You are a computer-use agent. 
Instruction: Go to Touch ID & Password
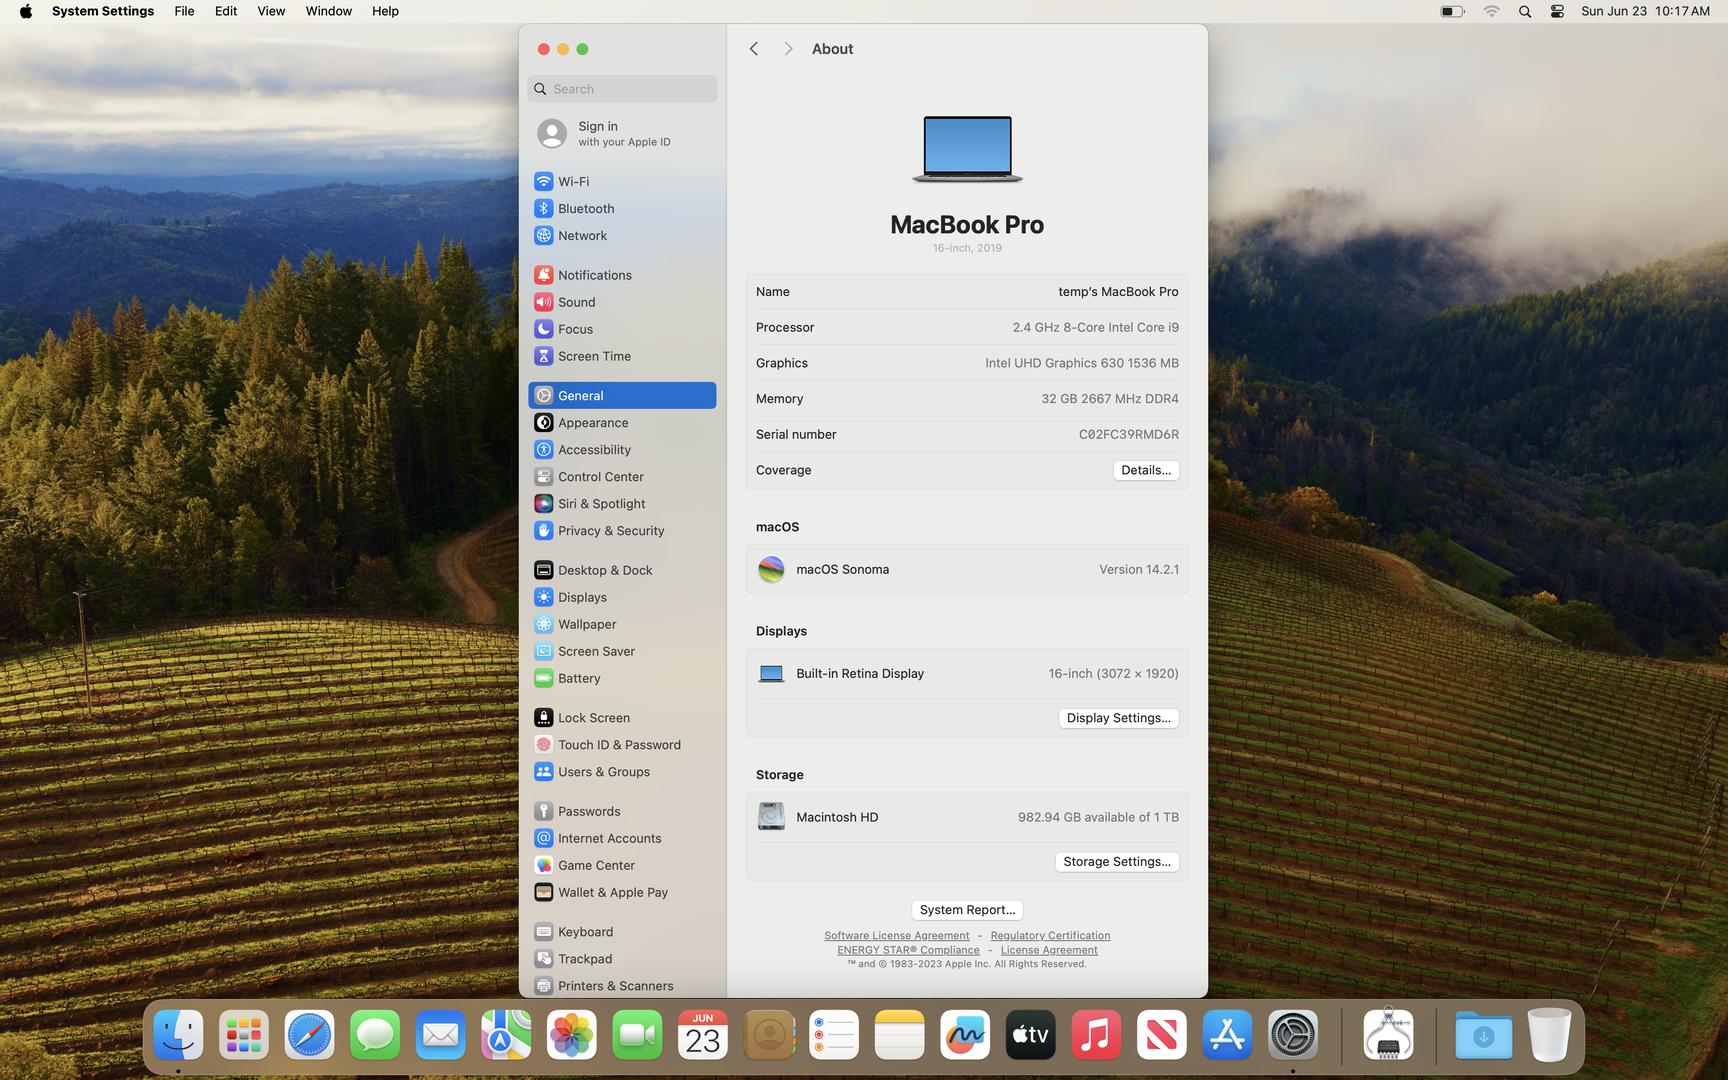click(622, 745)
